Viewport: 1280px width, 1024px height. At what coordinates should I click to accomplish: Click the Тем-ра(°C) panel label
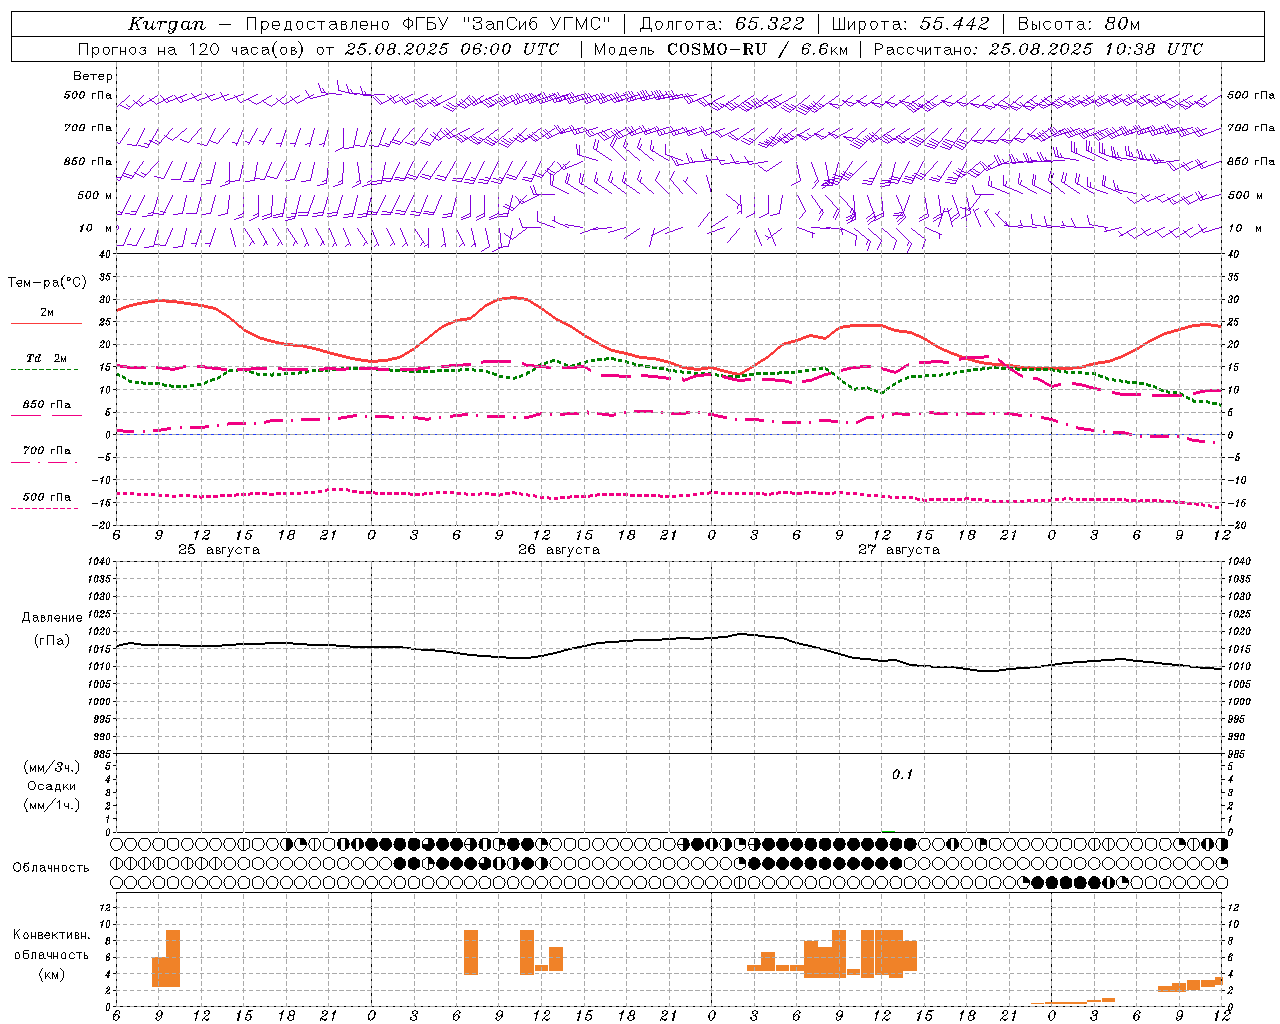click(x=47, y=283)
